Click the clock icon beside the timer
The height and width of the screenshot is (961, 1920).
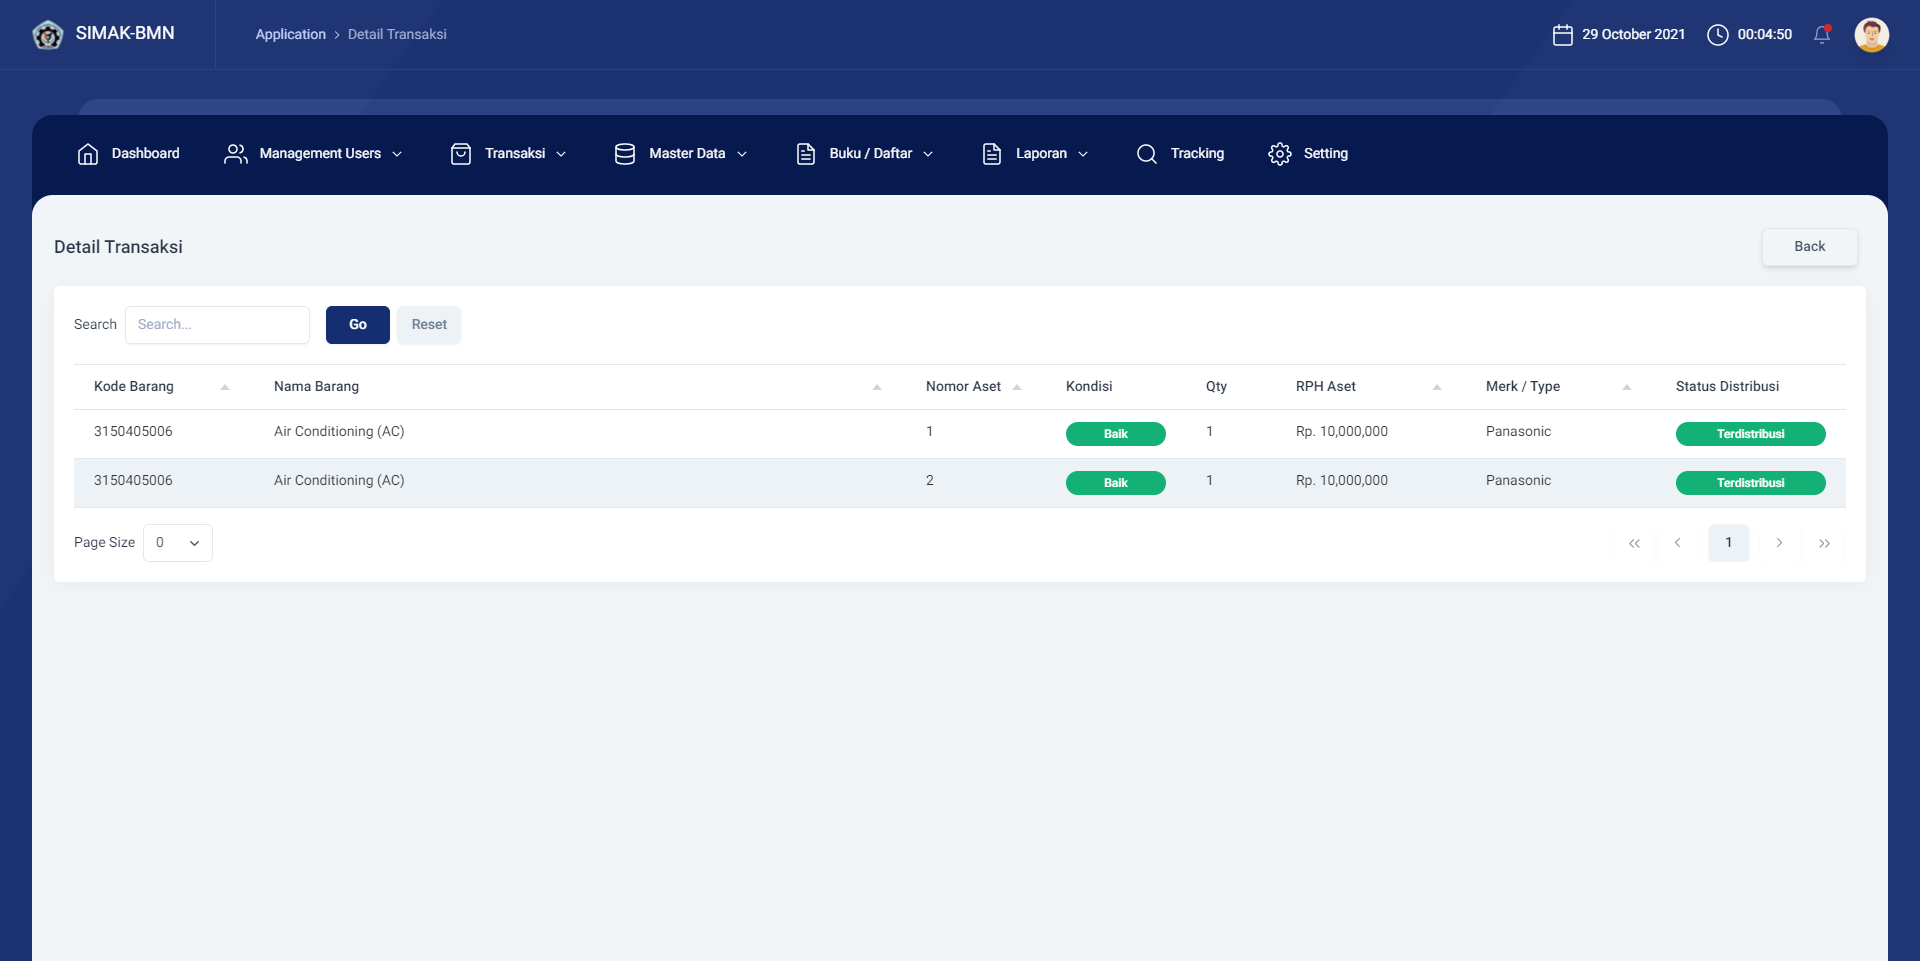coord(1717,35)
